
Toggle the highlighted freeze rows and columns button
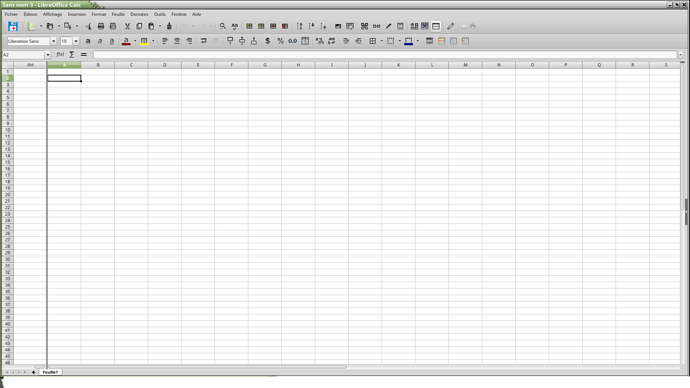436,26
